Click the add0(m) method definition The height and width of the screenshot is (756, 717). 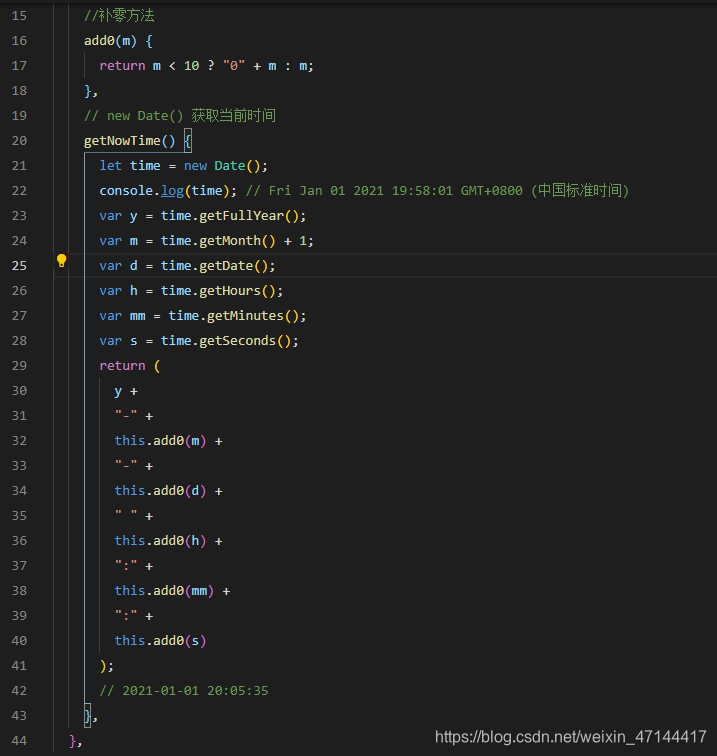pos(110,41)
